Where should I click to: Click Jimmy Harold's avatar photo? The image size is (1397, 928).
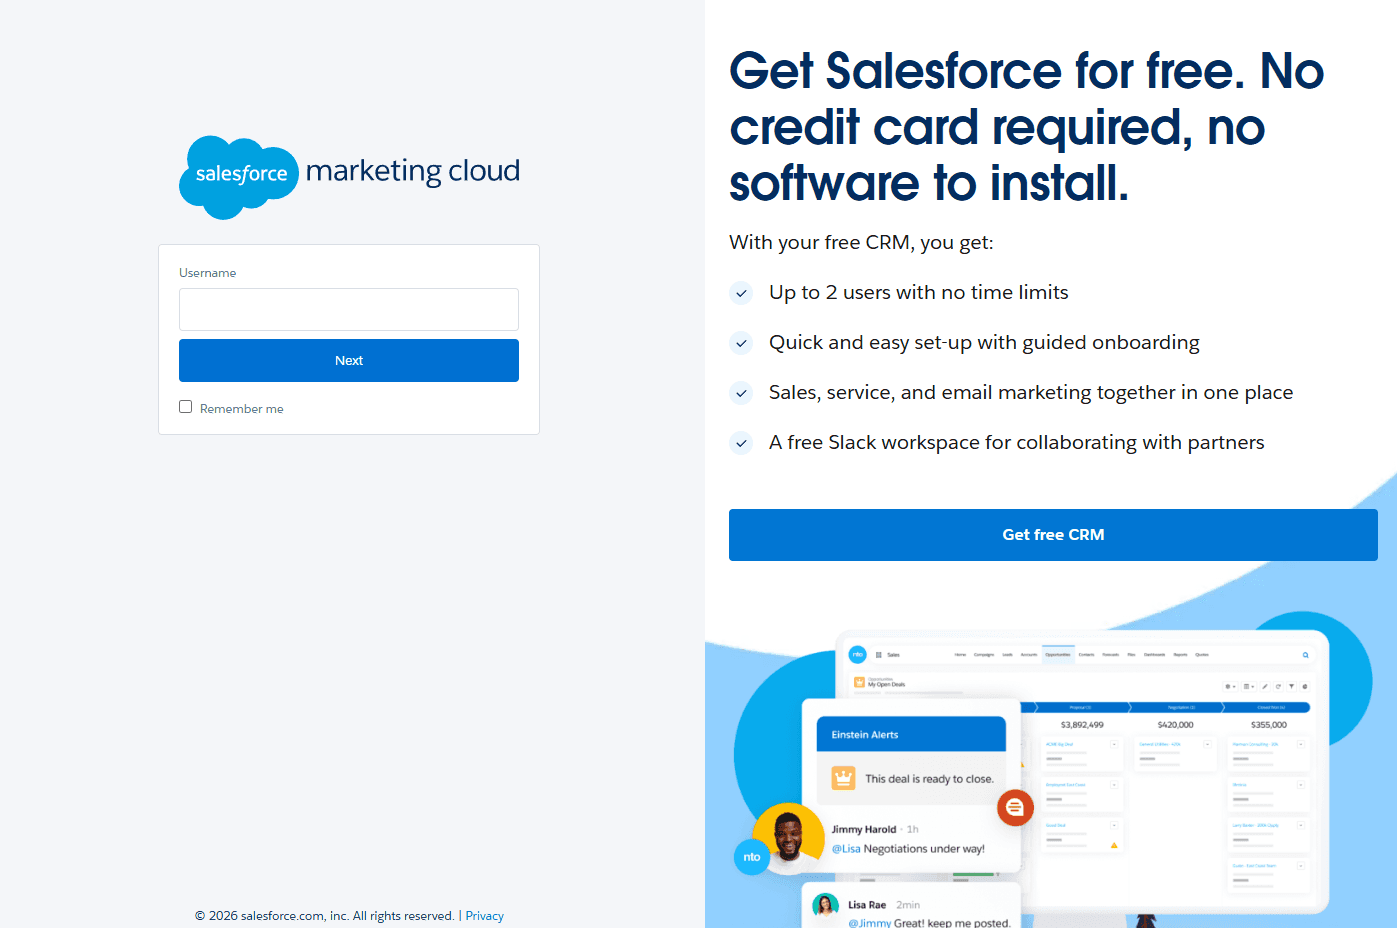point(788,838)
